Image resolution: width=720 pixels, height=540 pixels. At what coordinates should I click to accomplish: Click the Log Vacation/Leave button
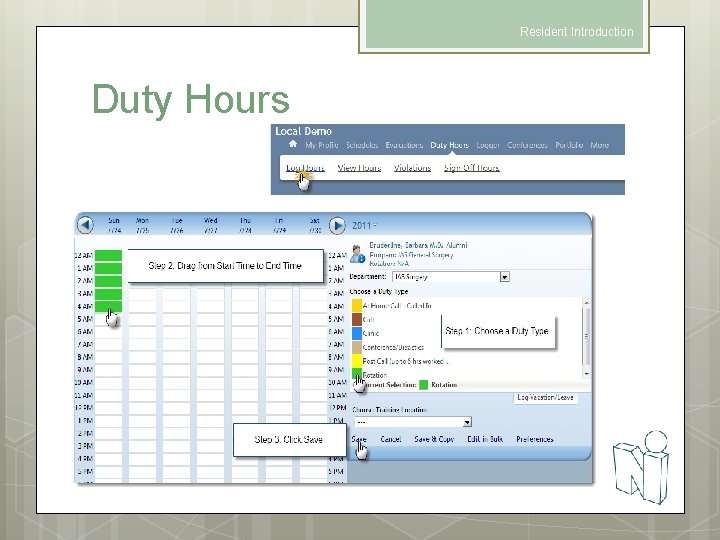click(545, 398)
